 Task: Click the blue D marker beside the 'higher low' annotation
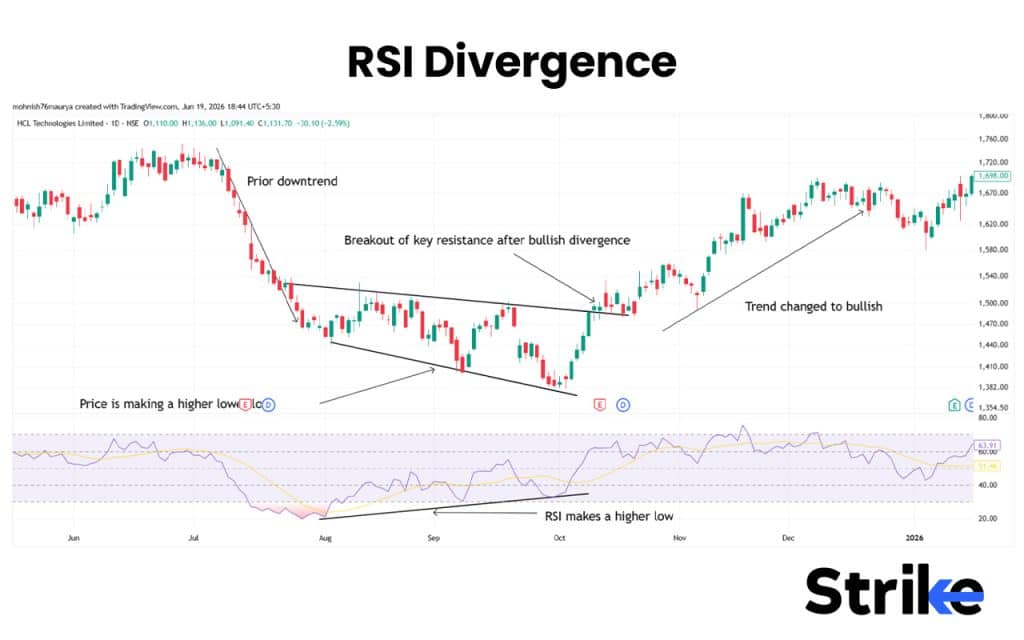(268, 404)
